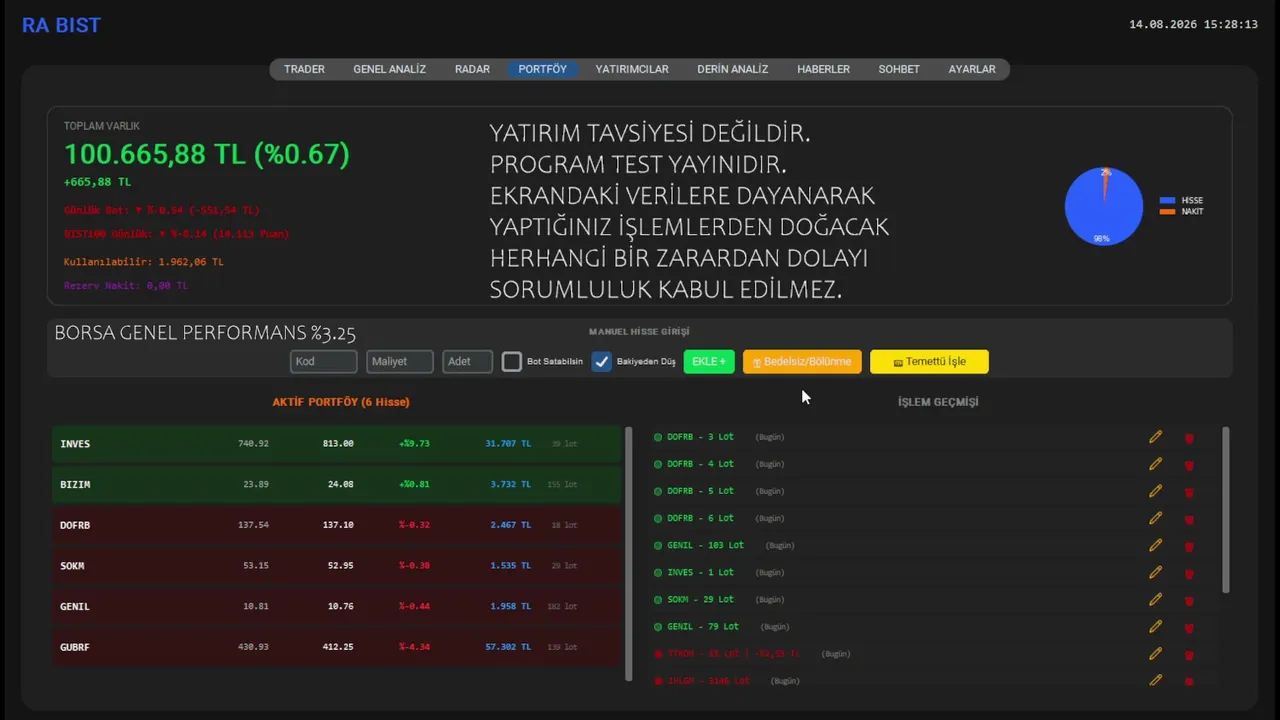Delete the GENIL - 103 Lot transaction

tap(1189, 546)
